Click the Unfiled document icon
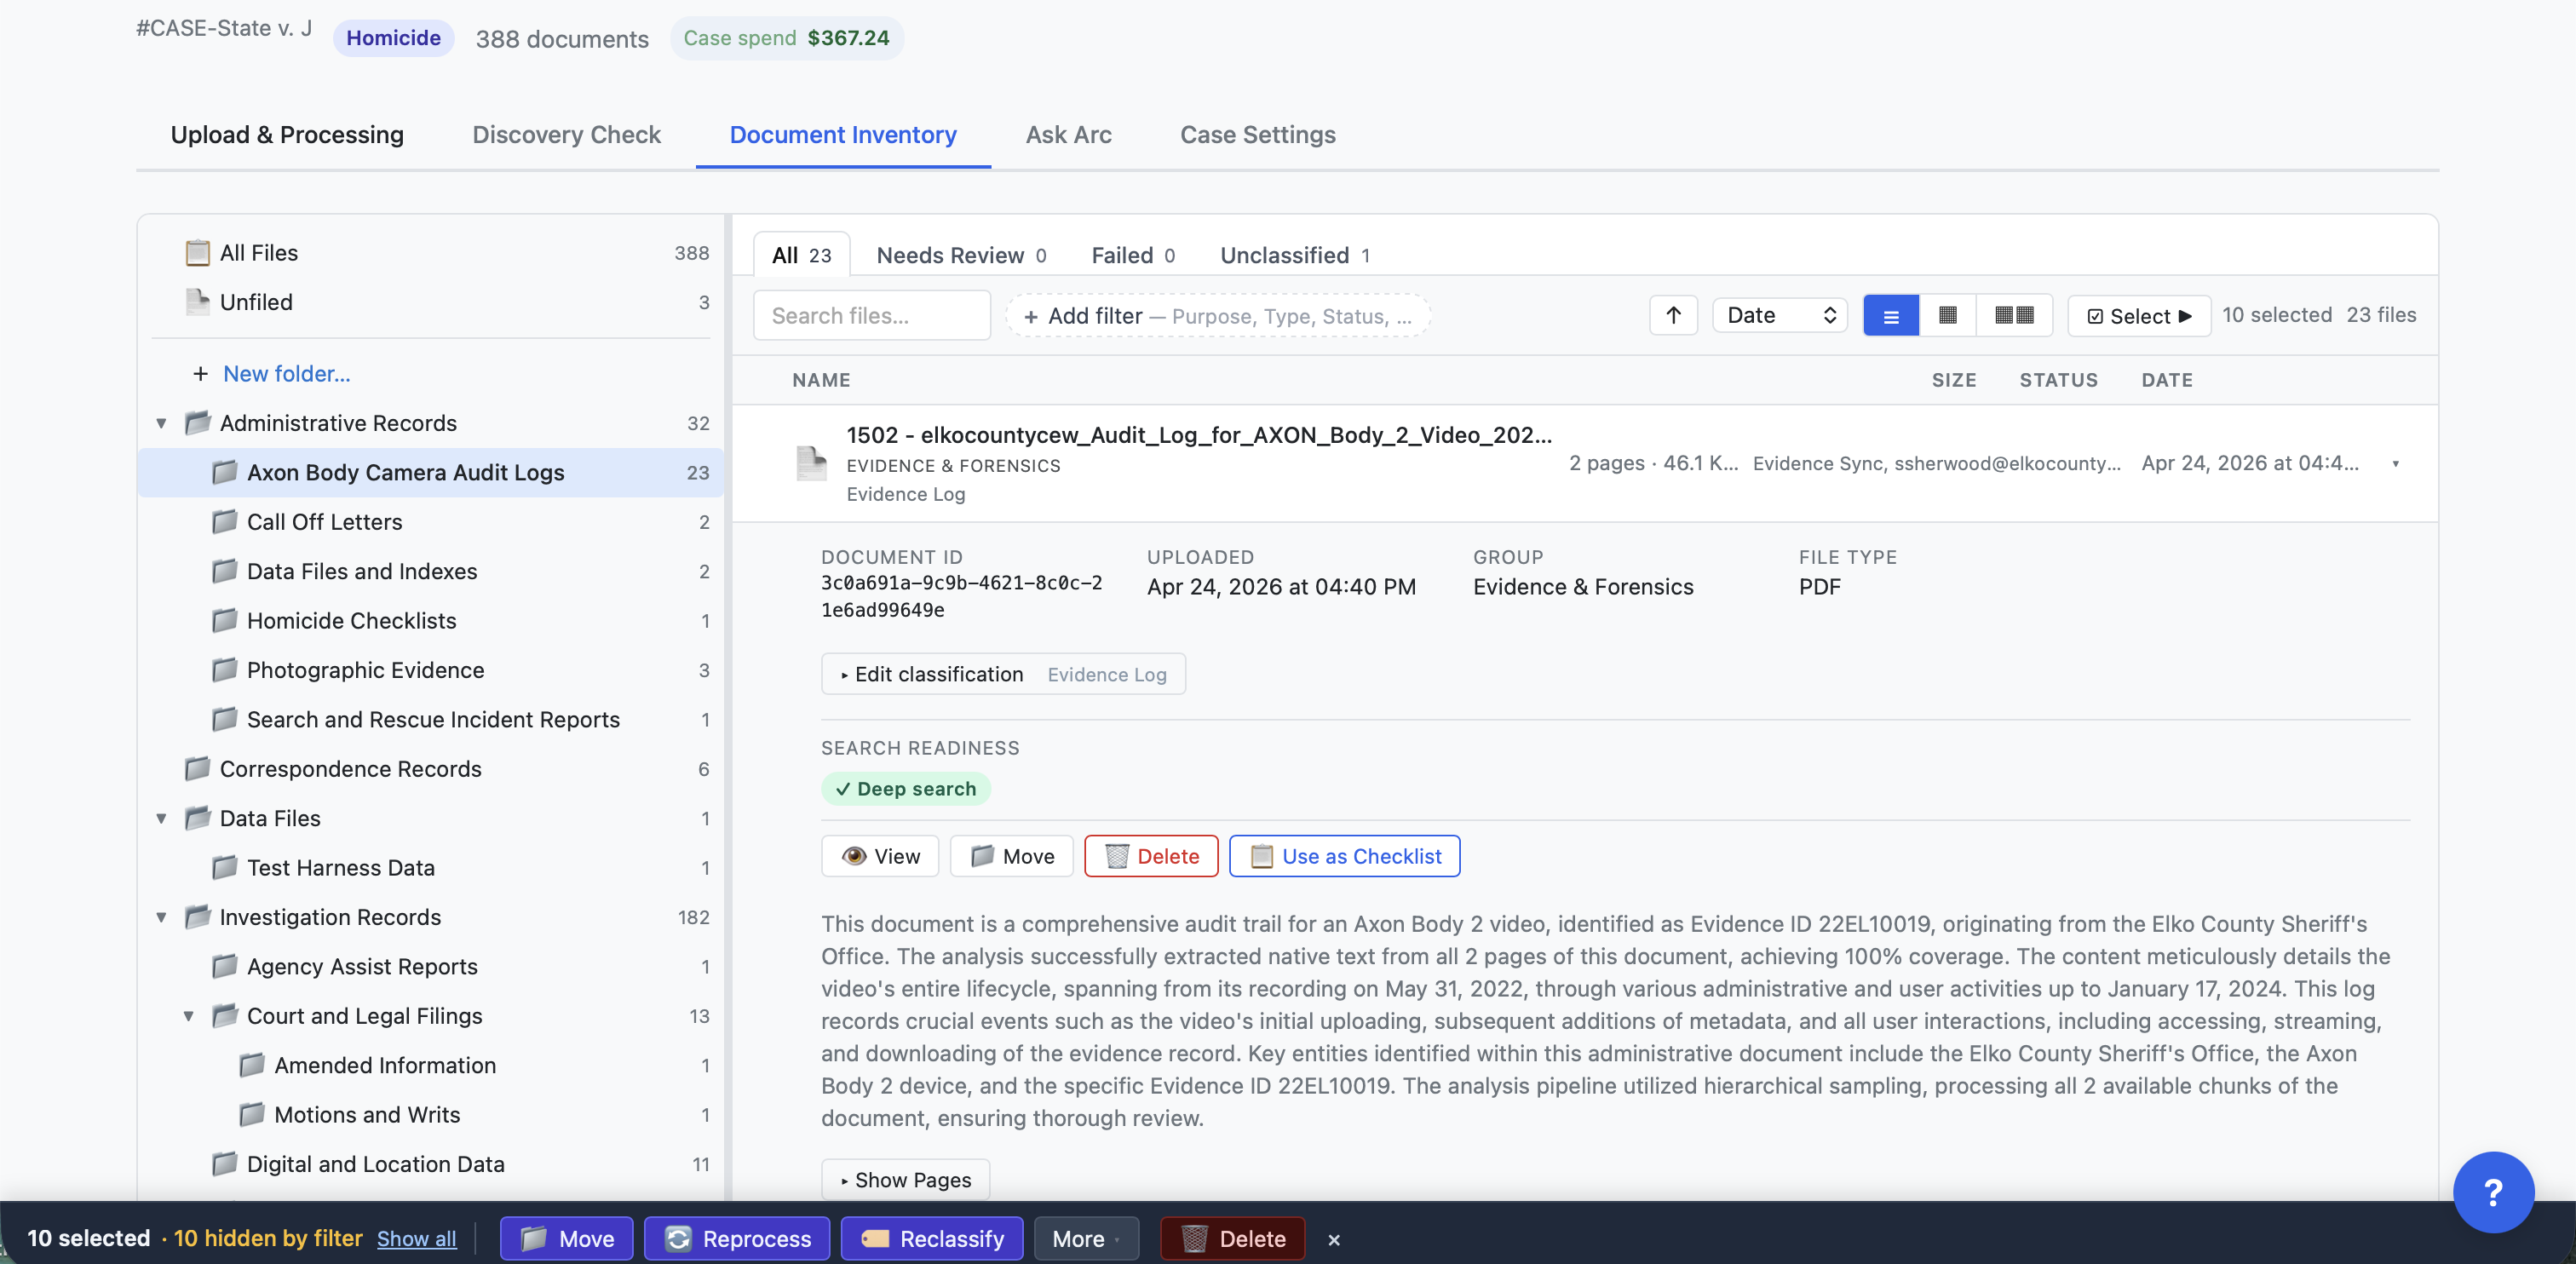The width and height of the screenshot is (2576, 1264). pos(198,302)
